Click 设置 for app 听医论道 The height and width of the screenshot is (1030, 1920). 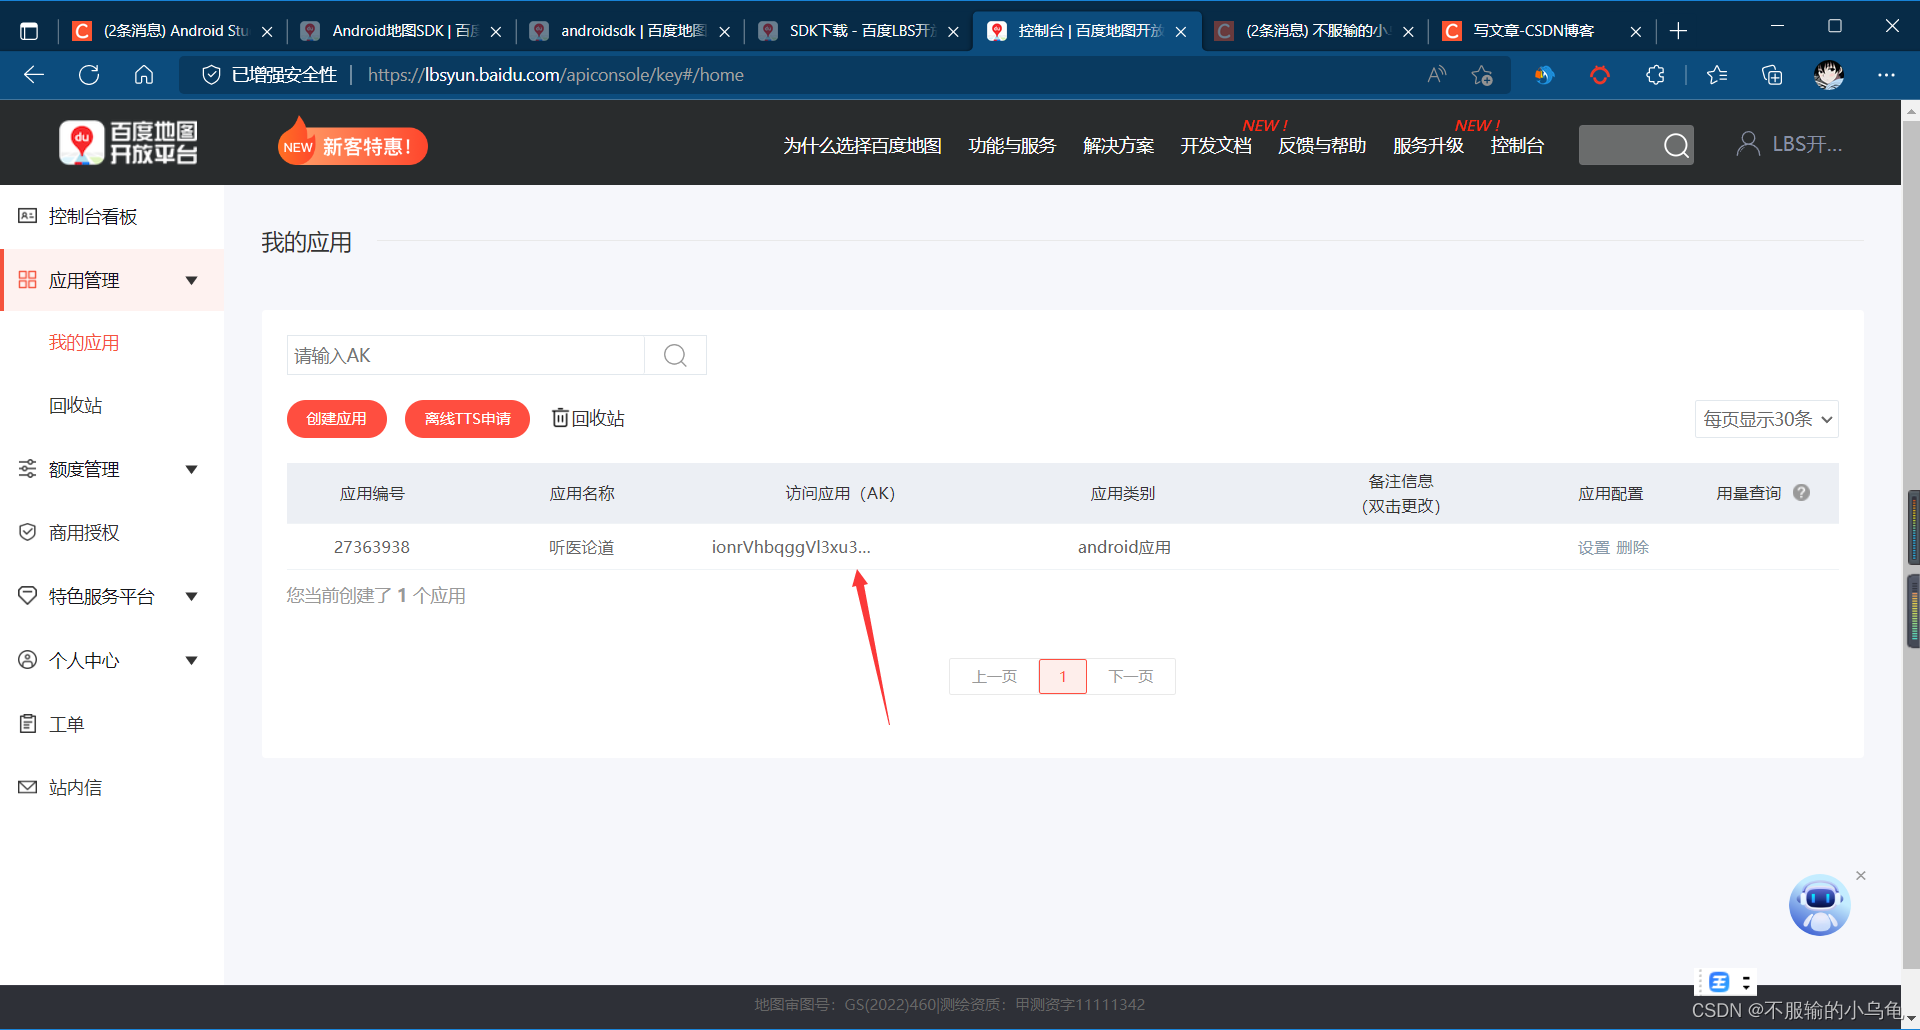click(1593, 547)
